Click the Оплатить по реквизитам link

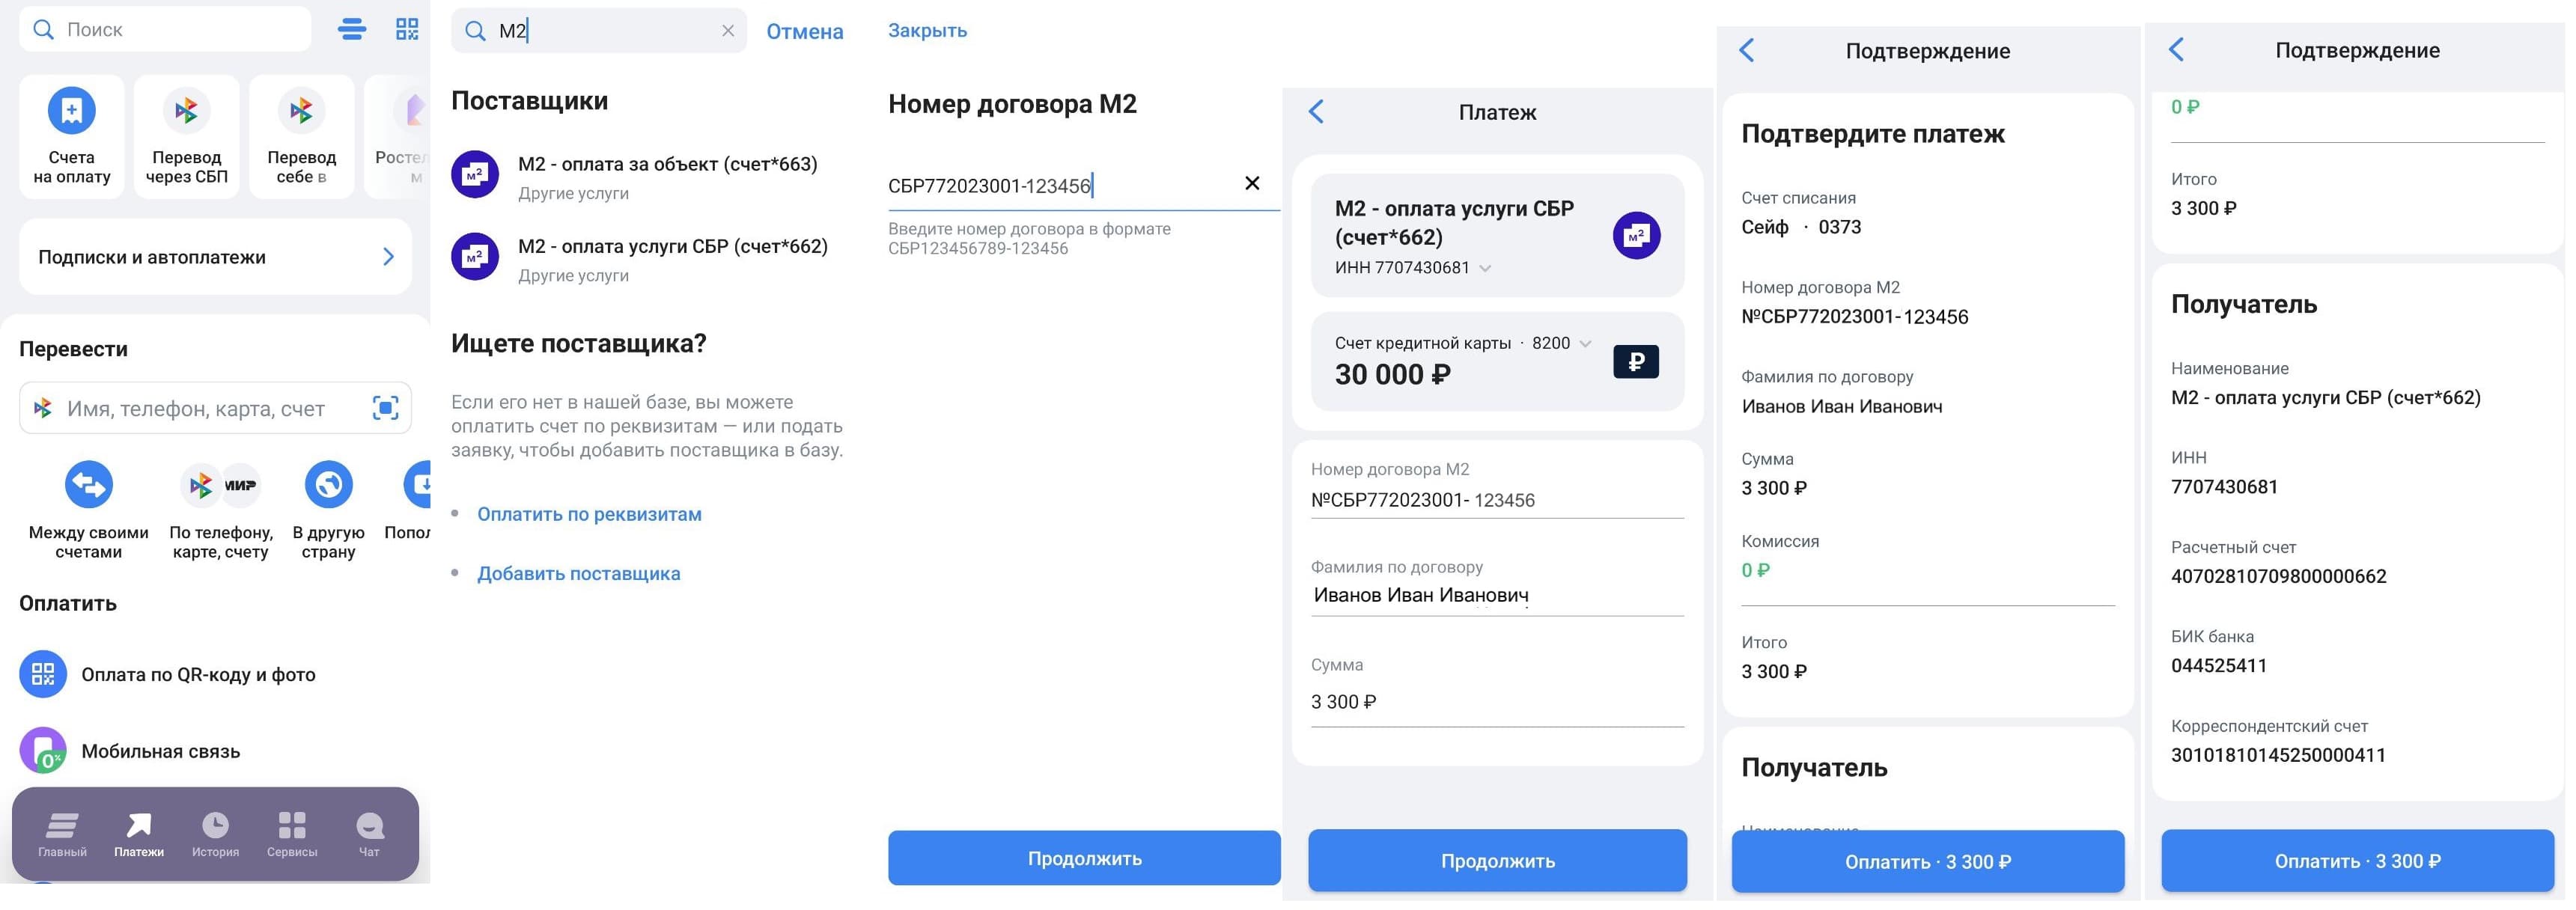pos(589,514)
